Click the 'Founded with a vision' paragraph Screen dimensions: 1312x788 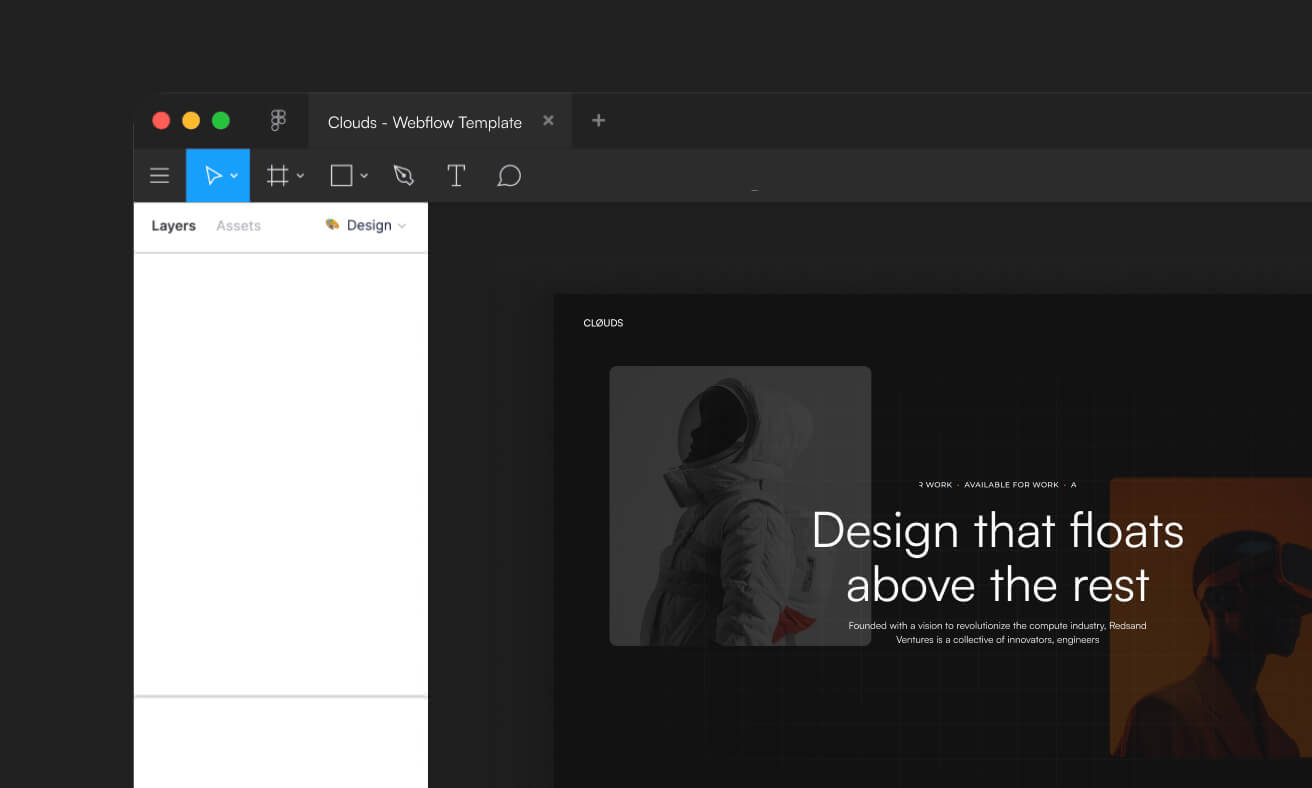click(997, 633)
